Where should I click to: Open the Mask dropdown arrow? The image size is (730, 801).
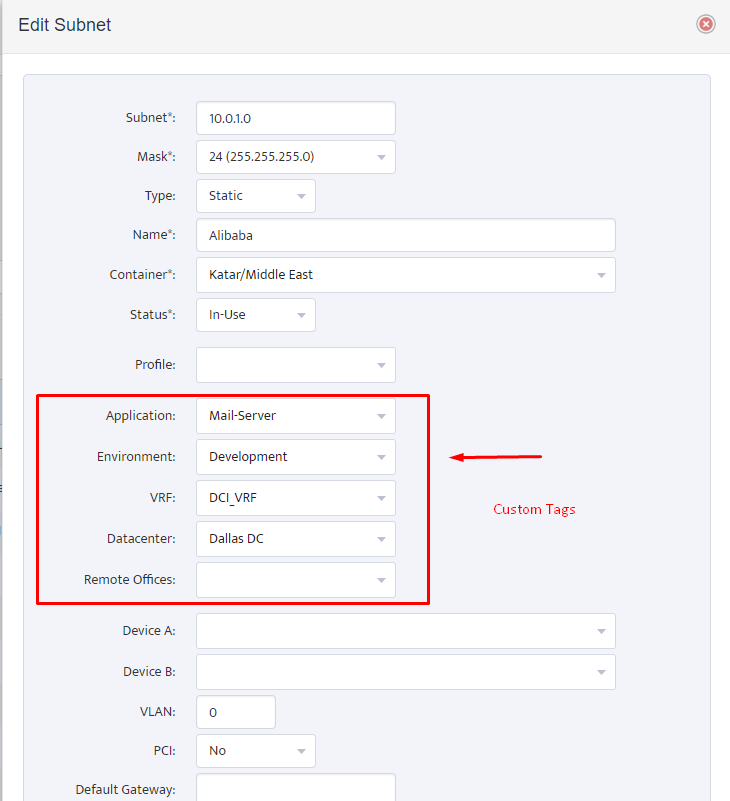click(x=381, y=157)
